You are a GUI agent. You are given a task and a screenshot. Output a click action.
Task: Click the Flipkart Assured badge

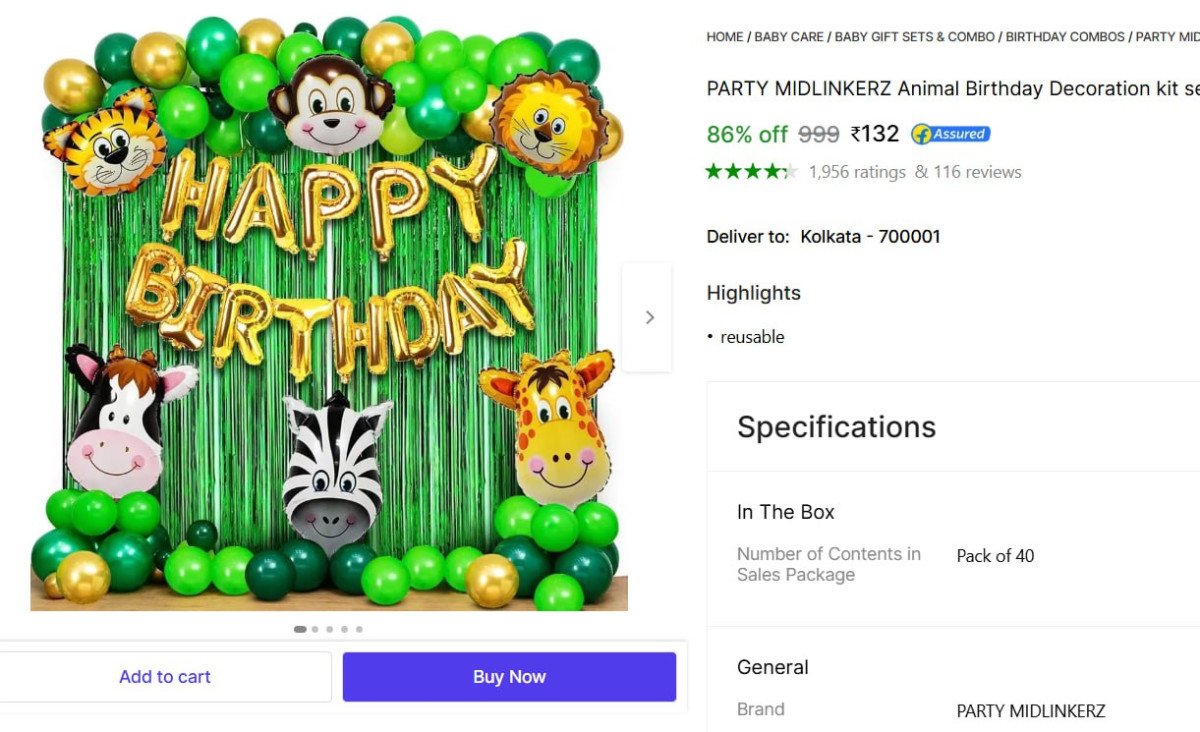pos(950,134)
